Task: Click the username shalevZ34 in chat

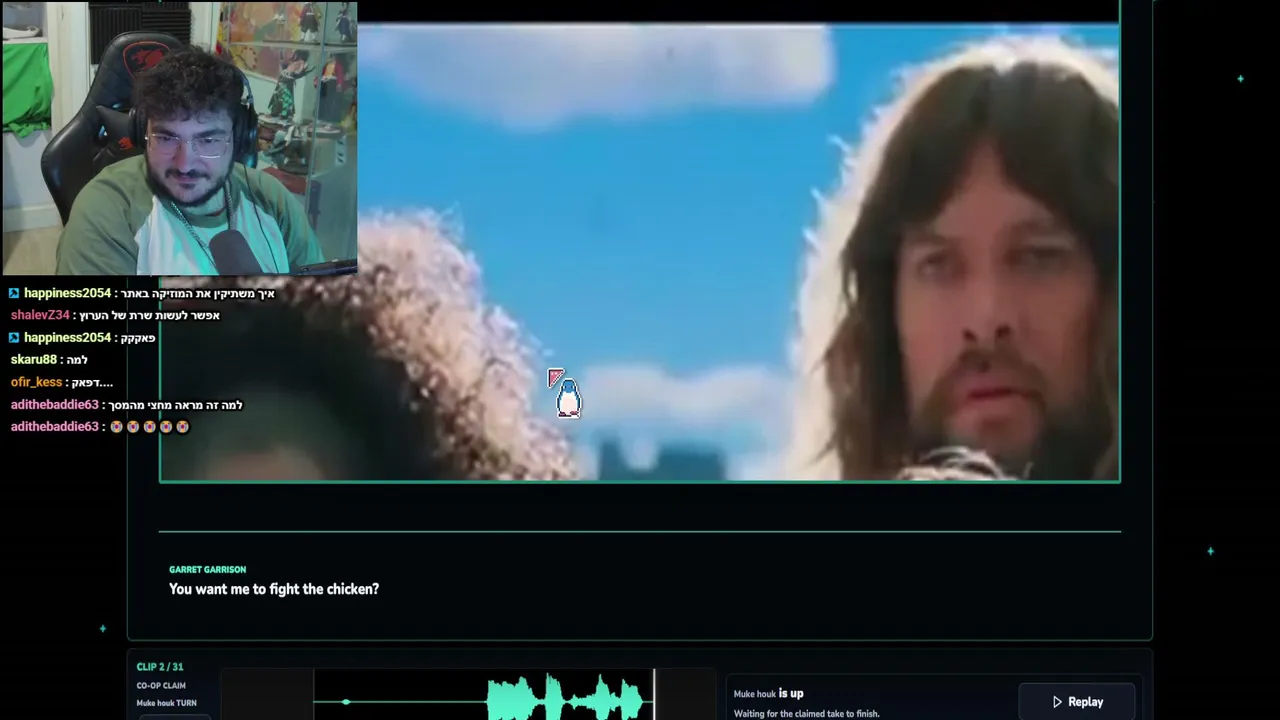Action: tap(40, 315)
